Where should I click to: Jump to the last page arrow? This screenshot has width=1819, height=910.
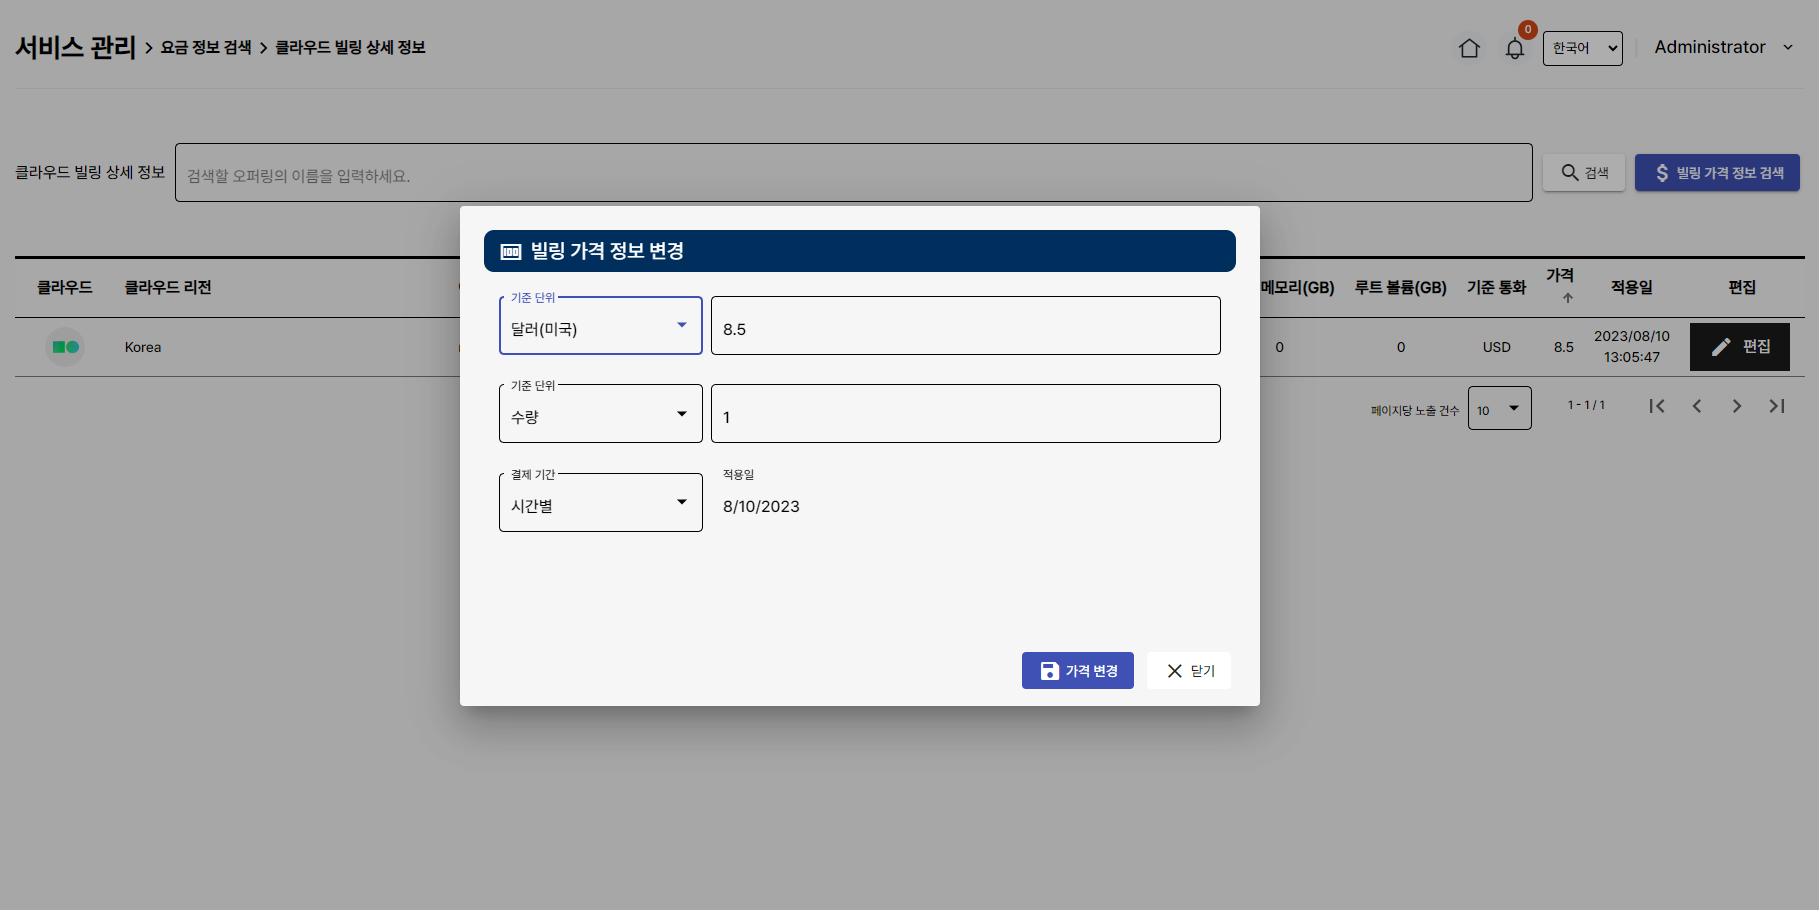(1777, 406)
